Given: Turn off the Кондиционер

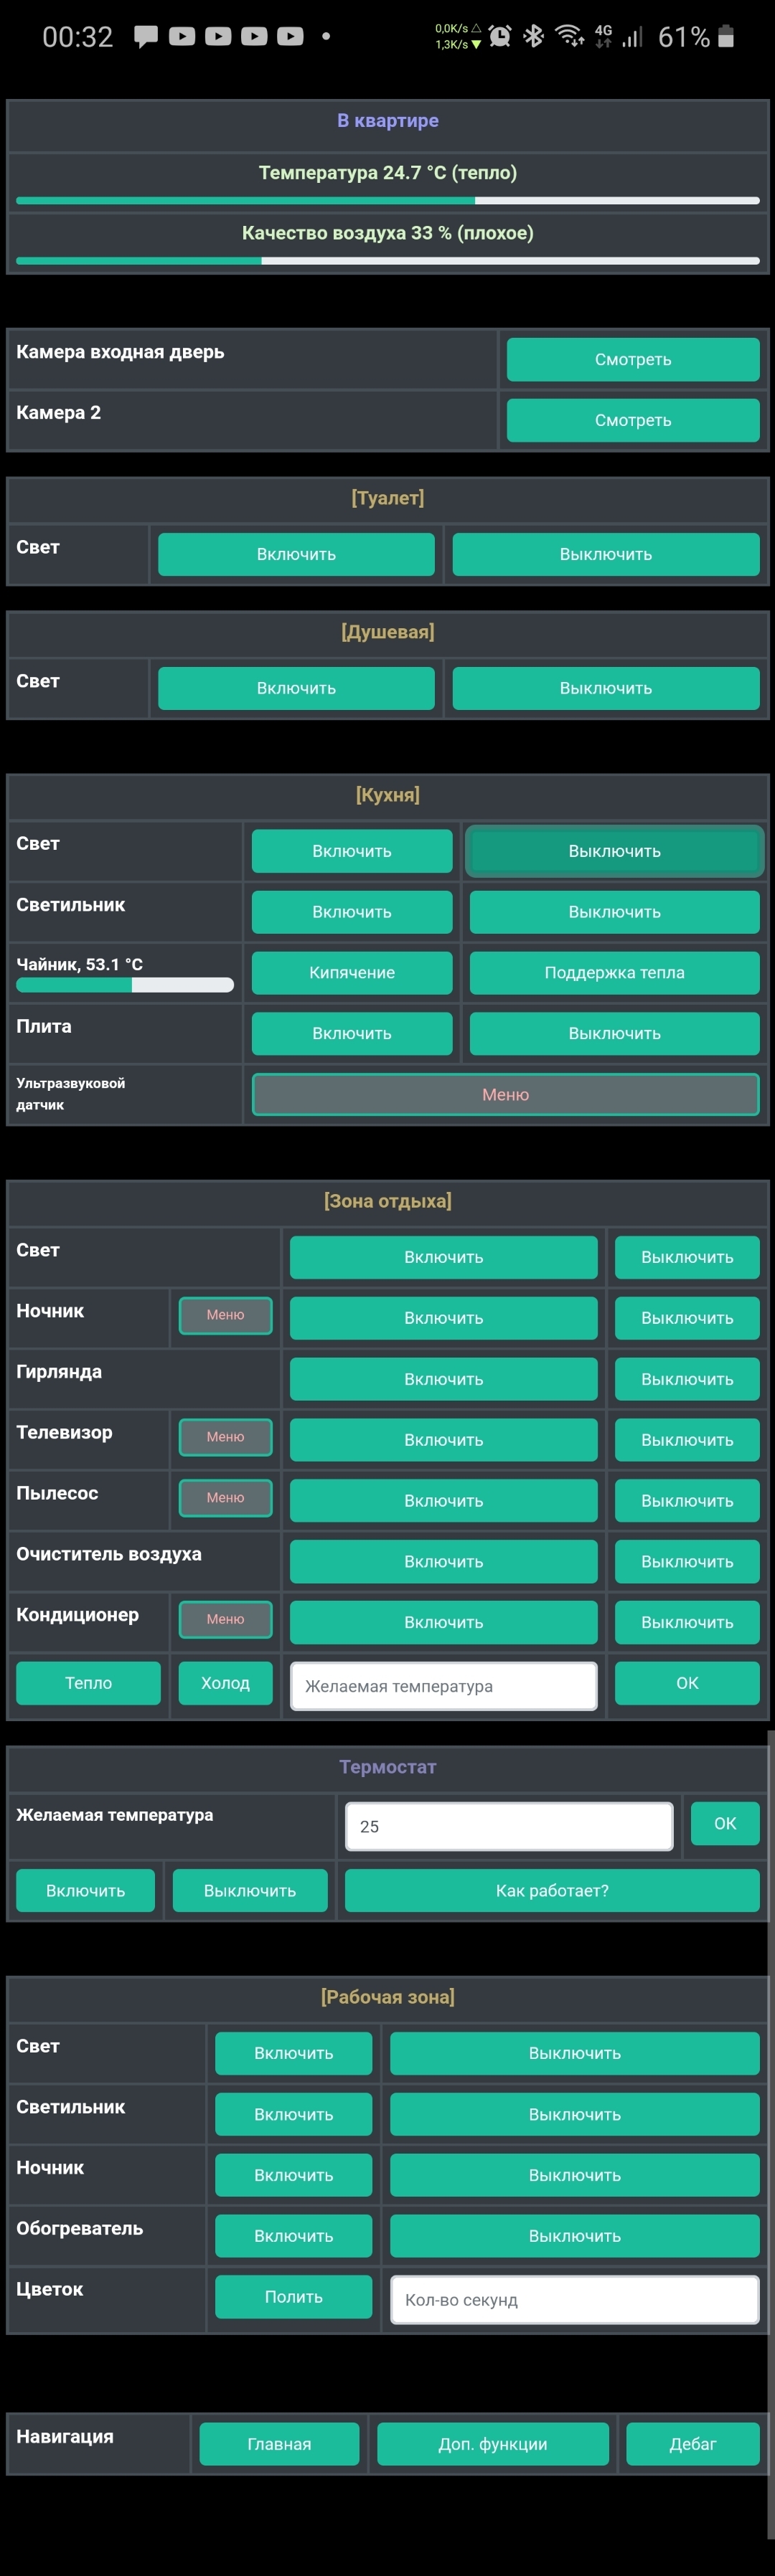Looking at the screenshot, I should 687,1622.
